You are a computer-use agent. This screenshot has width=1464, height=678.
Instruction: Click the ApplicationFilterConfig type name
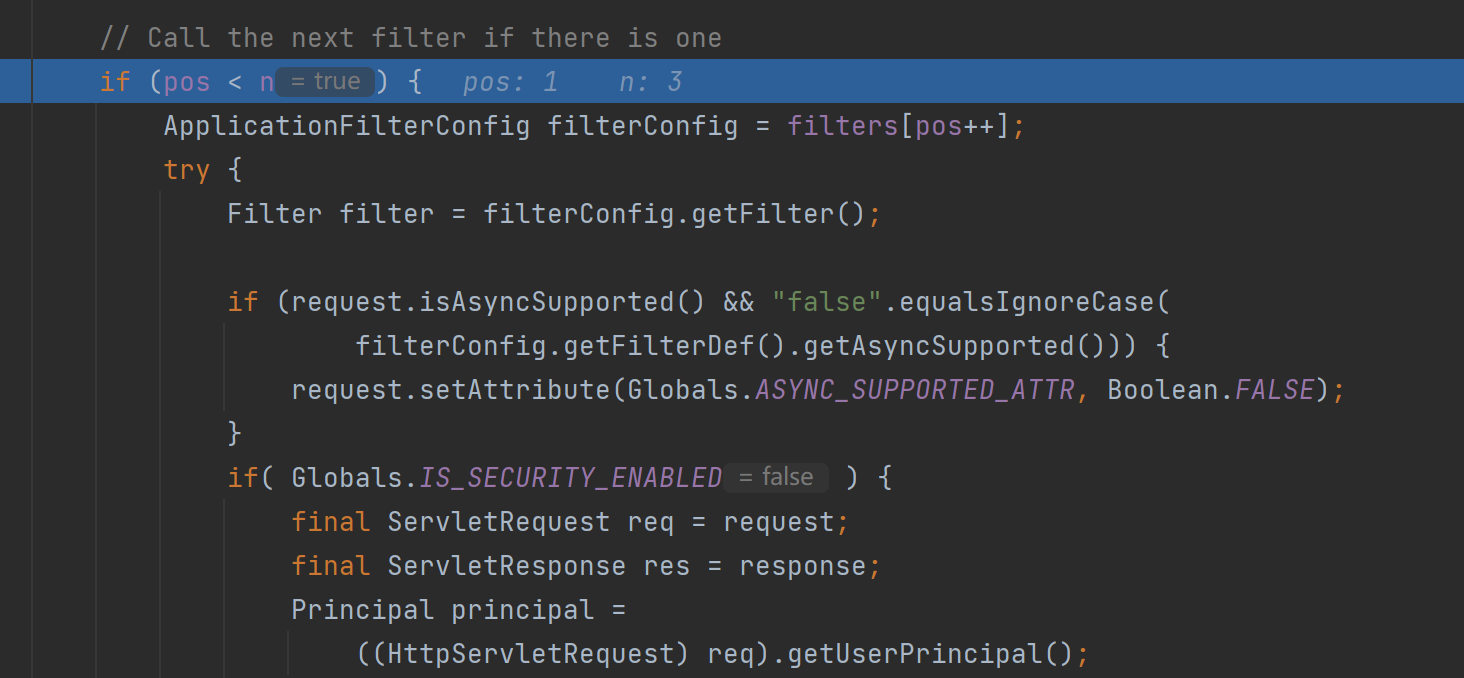347,126
